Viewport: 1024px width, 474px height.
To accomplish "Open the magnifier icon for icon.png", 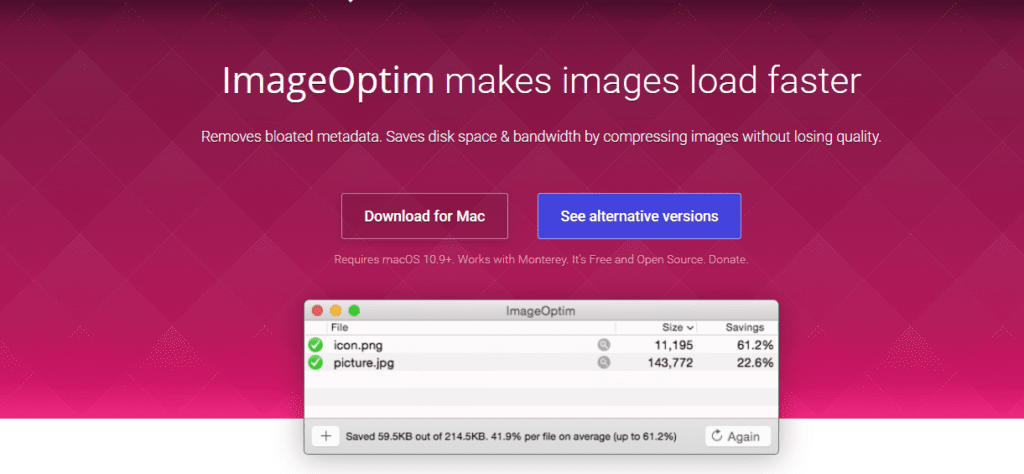I will tap(603, 345).
